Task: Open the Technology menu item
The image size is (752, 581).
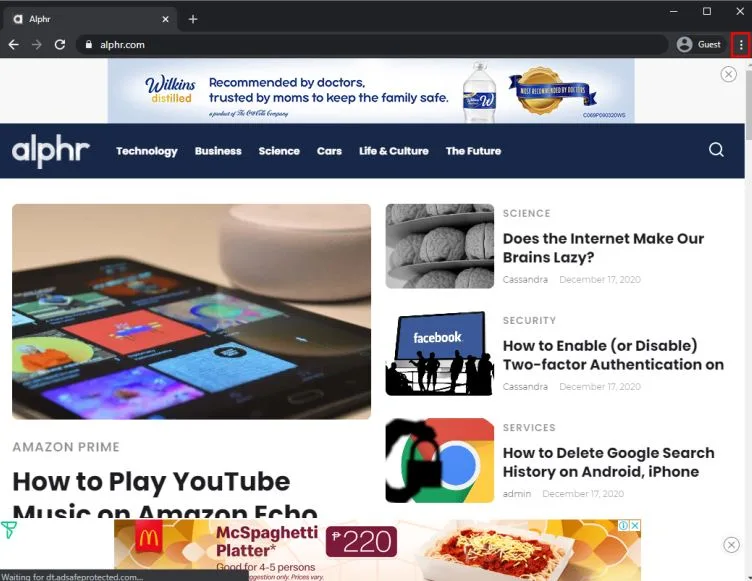Action: pyautogui.click(x=147, y=151)
